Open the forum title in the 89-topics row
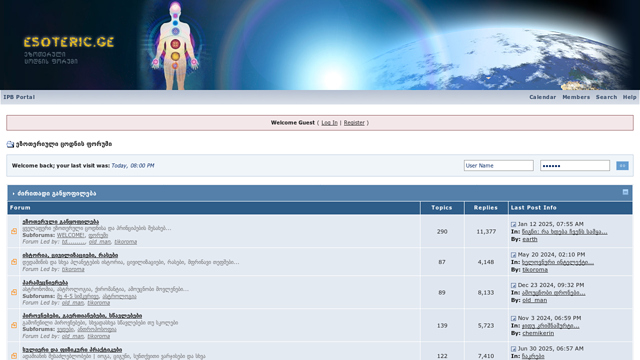 click(45, 282)
